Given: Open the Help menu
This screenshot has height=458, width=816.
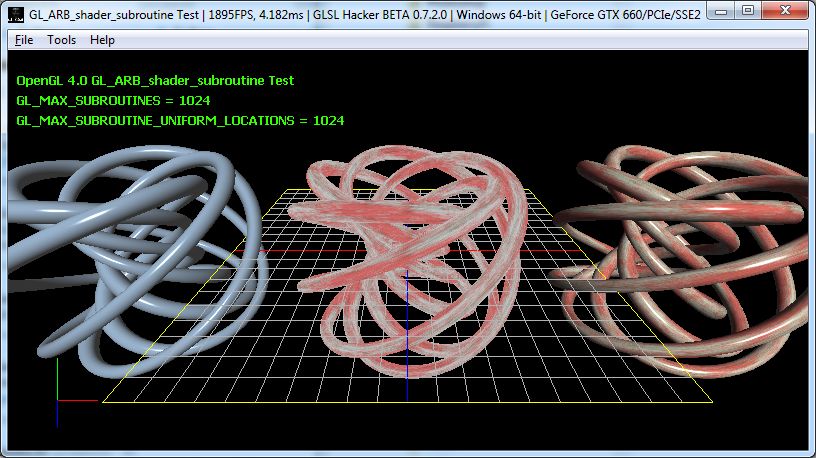Looking at the screenshot, I should tap(102, 40).
